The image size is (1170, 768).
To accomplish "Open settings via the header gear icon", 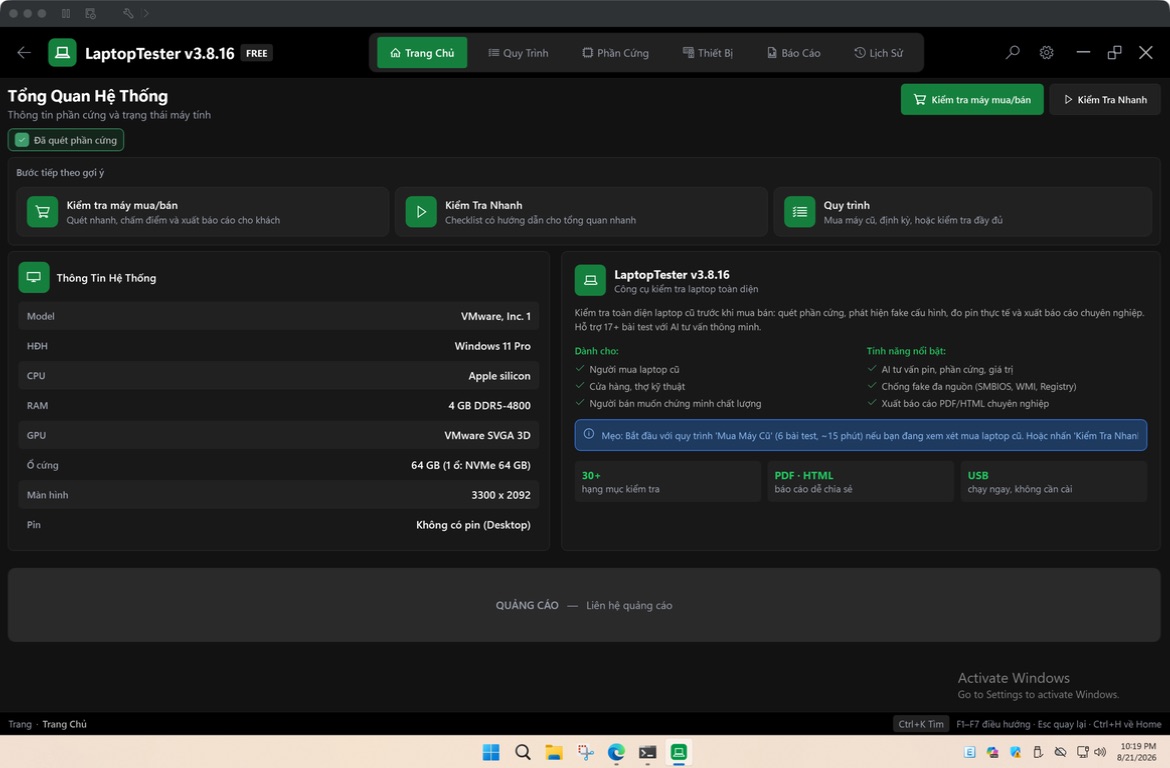I will [x=1047, y=52].
